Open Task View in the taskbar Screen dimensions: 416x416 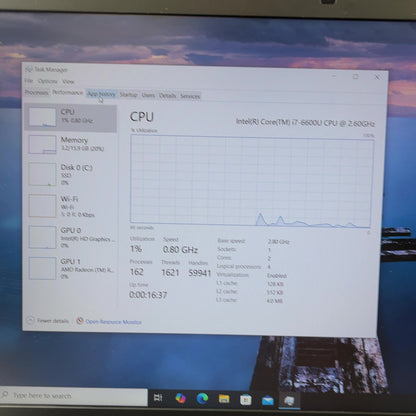[x=158, y=397]
